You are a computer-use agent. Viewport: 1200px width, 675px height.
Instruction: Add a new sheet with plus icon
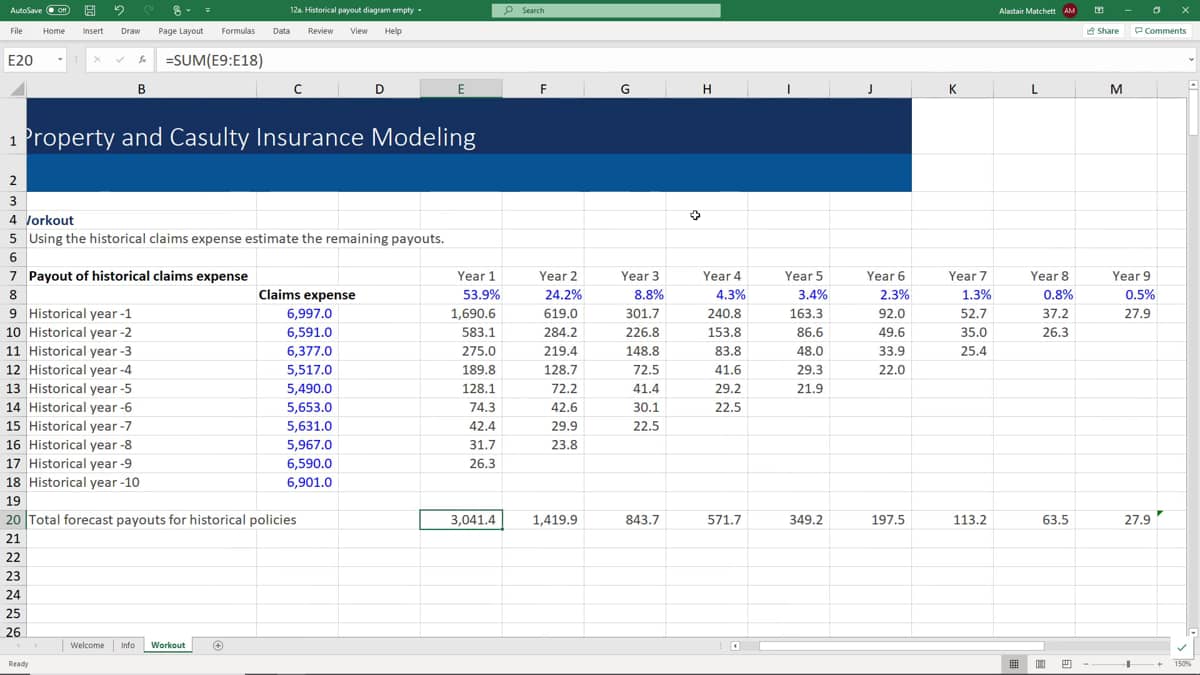[218, 645]
